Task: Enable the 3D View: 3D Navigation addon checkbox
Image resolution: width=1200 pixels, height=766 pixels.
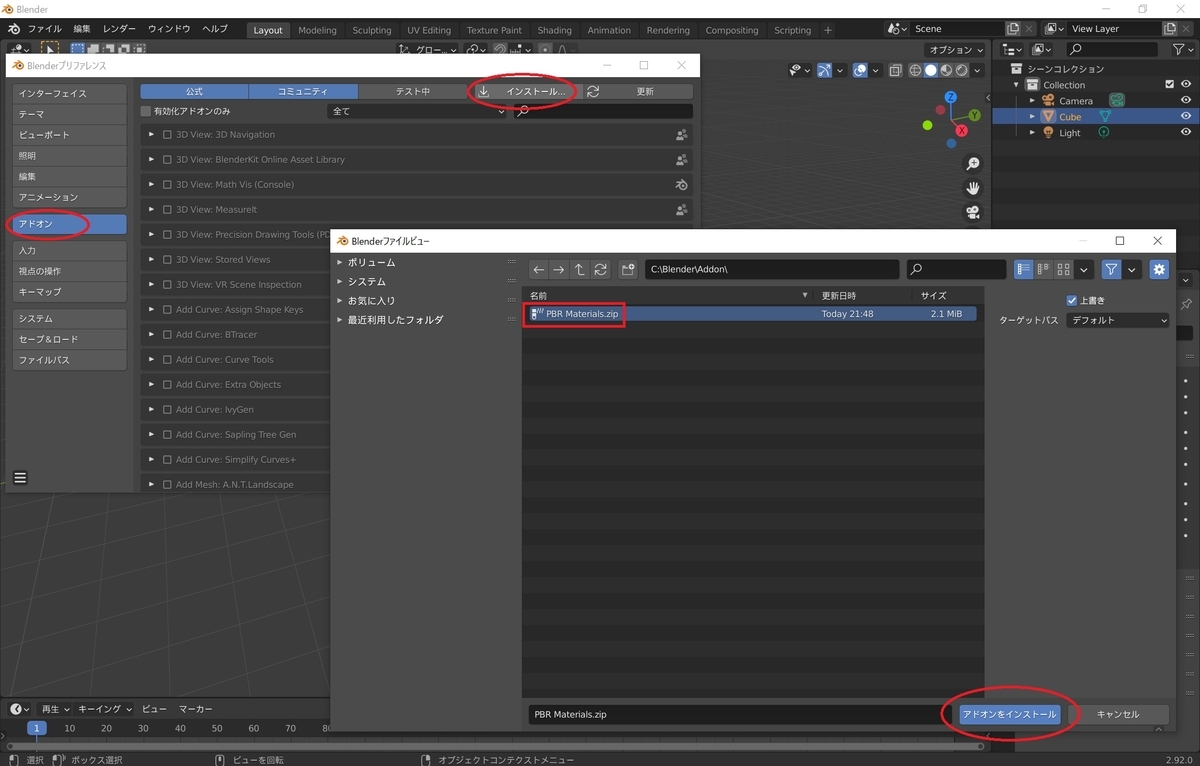Action: [x=168, y=134]
